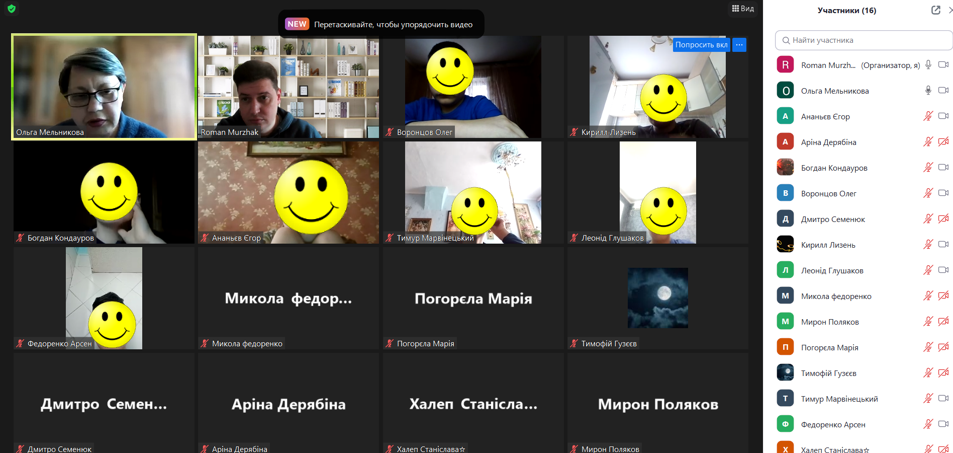
Task: Click Ольга Мельникова's microphone icon in list
Action: click(x=928, y=91)
